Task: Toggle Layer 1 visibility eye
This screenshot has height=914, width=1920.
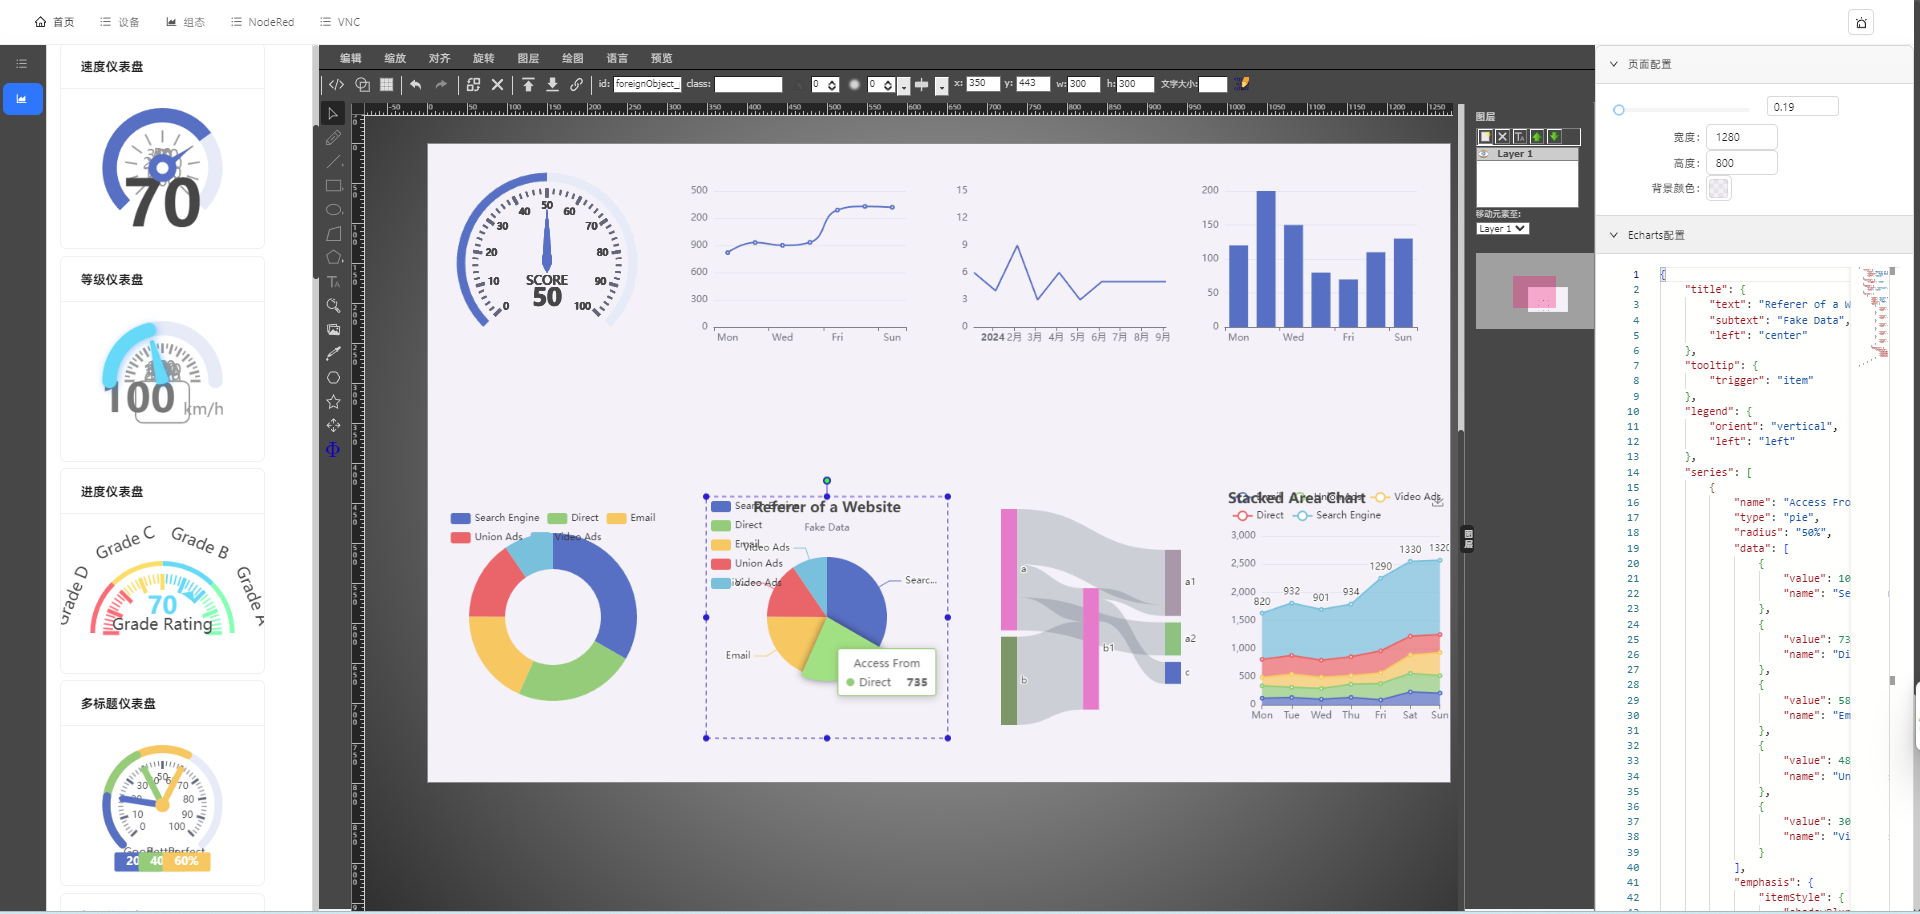Action: pyautogui.click(x=1485, y=154)
